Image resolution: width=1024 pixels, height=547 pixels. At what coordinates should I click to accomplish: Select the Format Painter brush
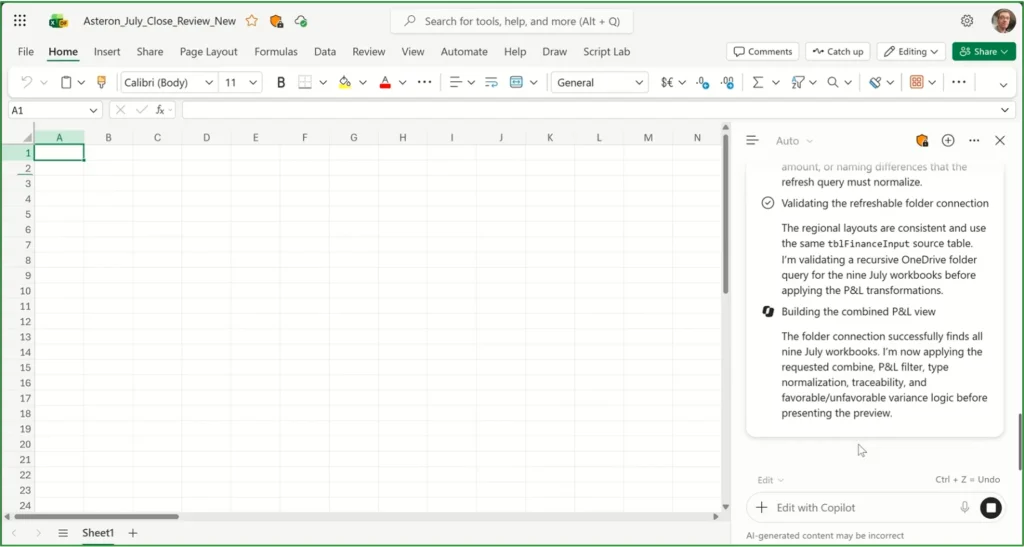(x=101, y=82)
